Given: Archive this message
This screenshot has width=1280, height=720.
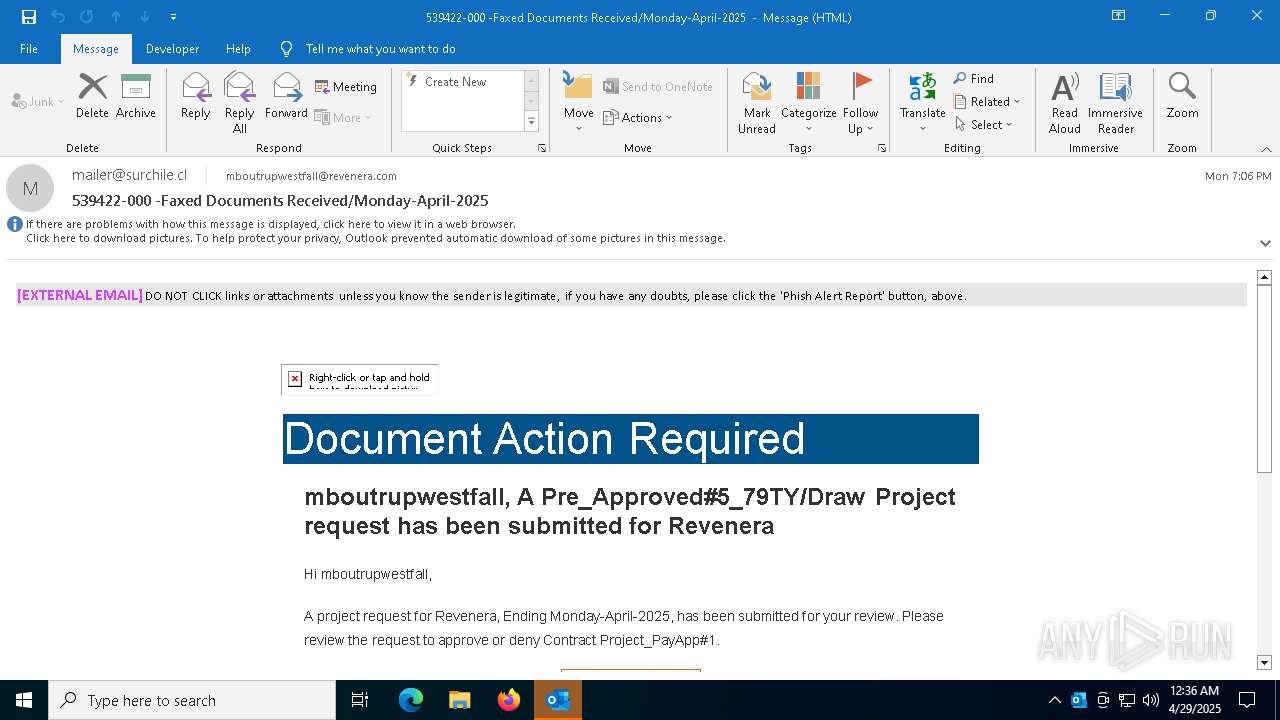Looking at the screenshot, I should click(x=136, y=96).
